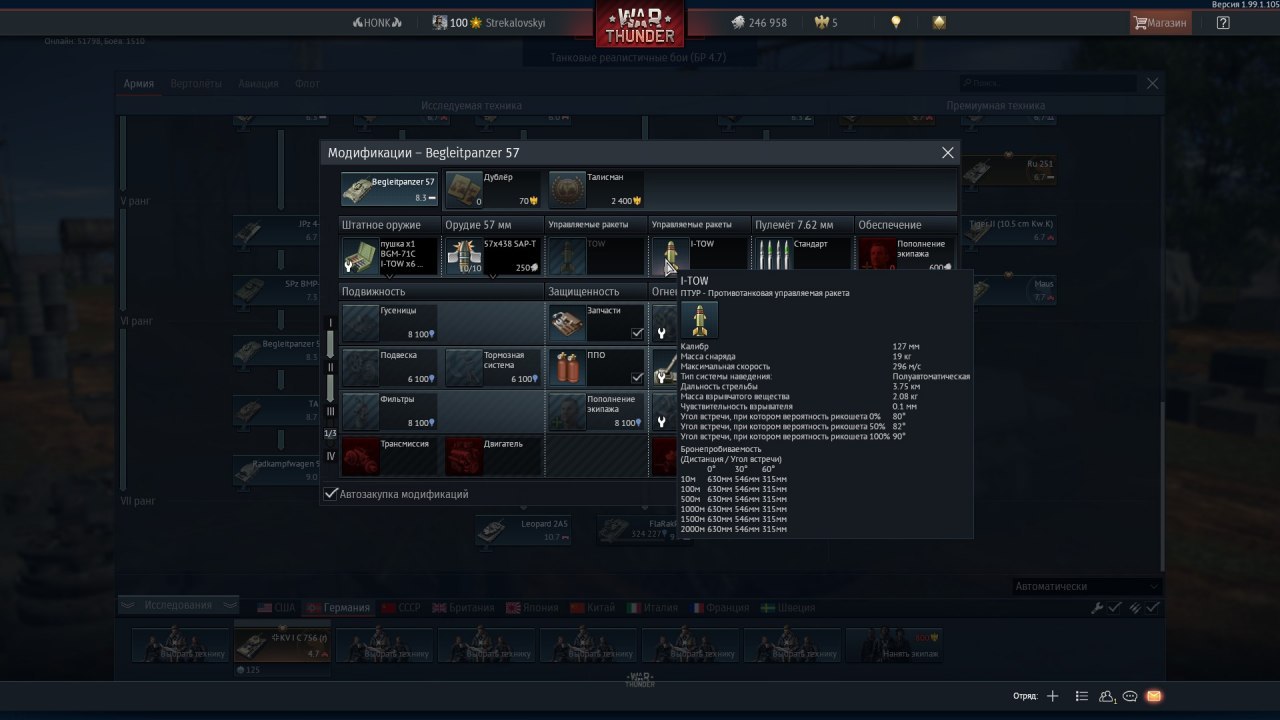
Task: Select Пополнение экипажа in Защищенность column
Action: (x=597, y=411)
